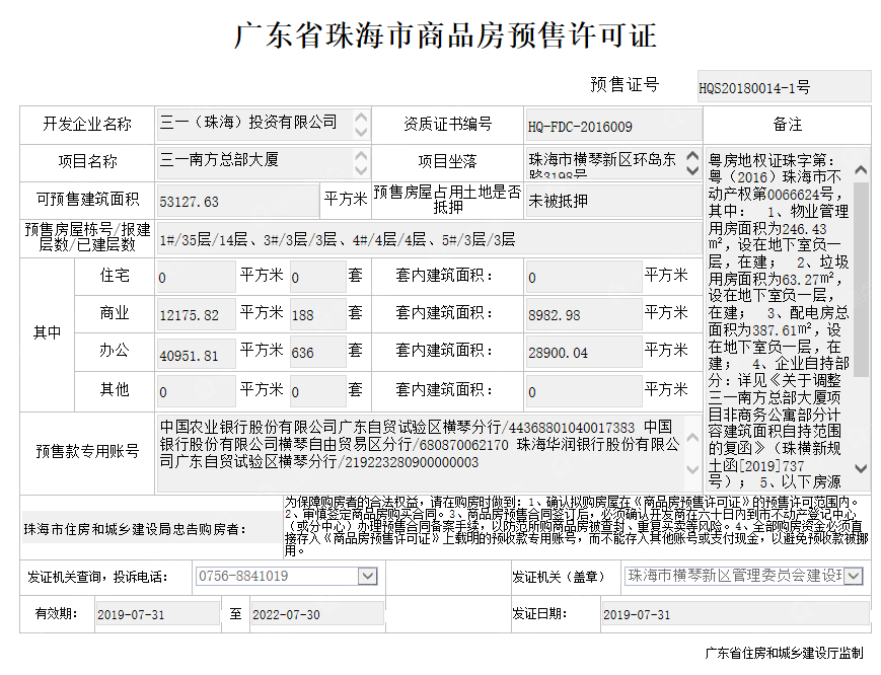
Task: Click the office inner area field 28900.04
Action: click(x=584, y=353)
